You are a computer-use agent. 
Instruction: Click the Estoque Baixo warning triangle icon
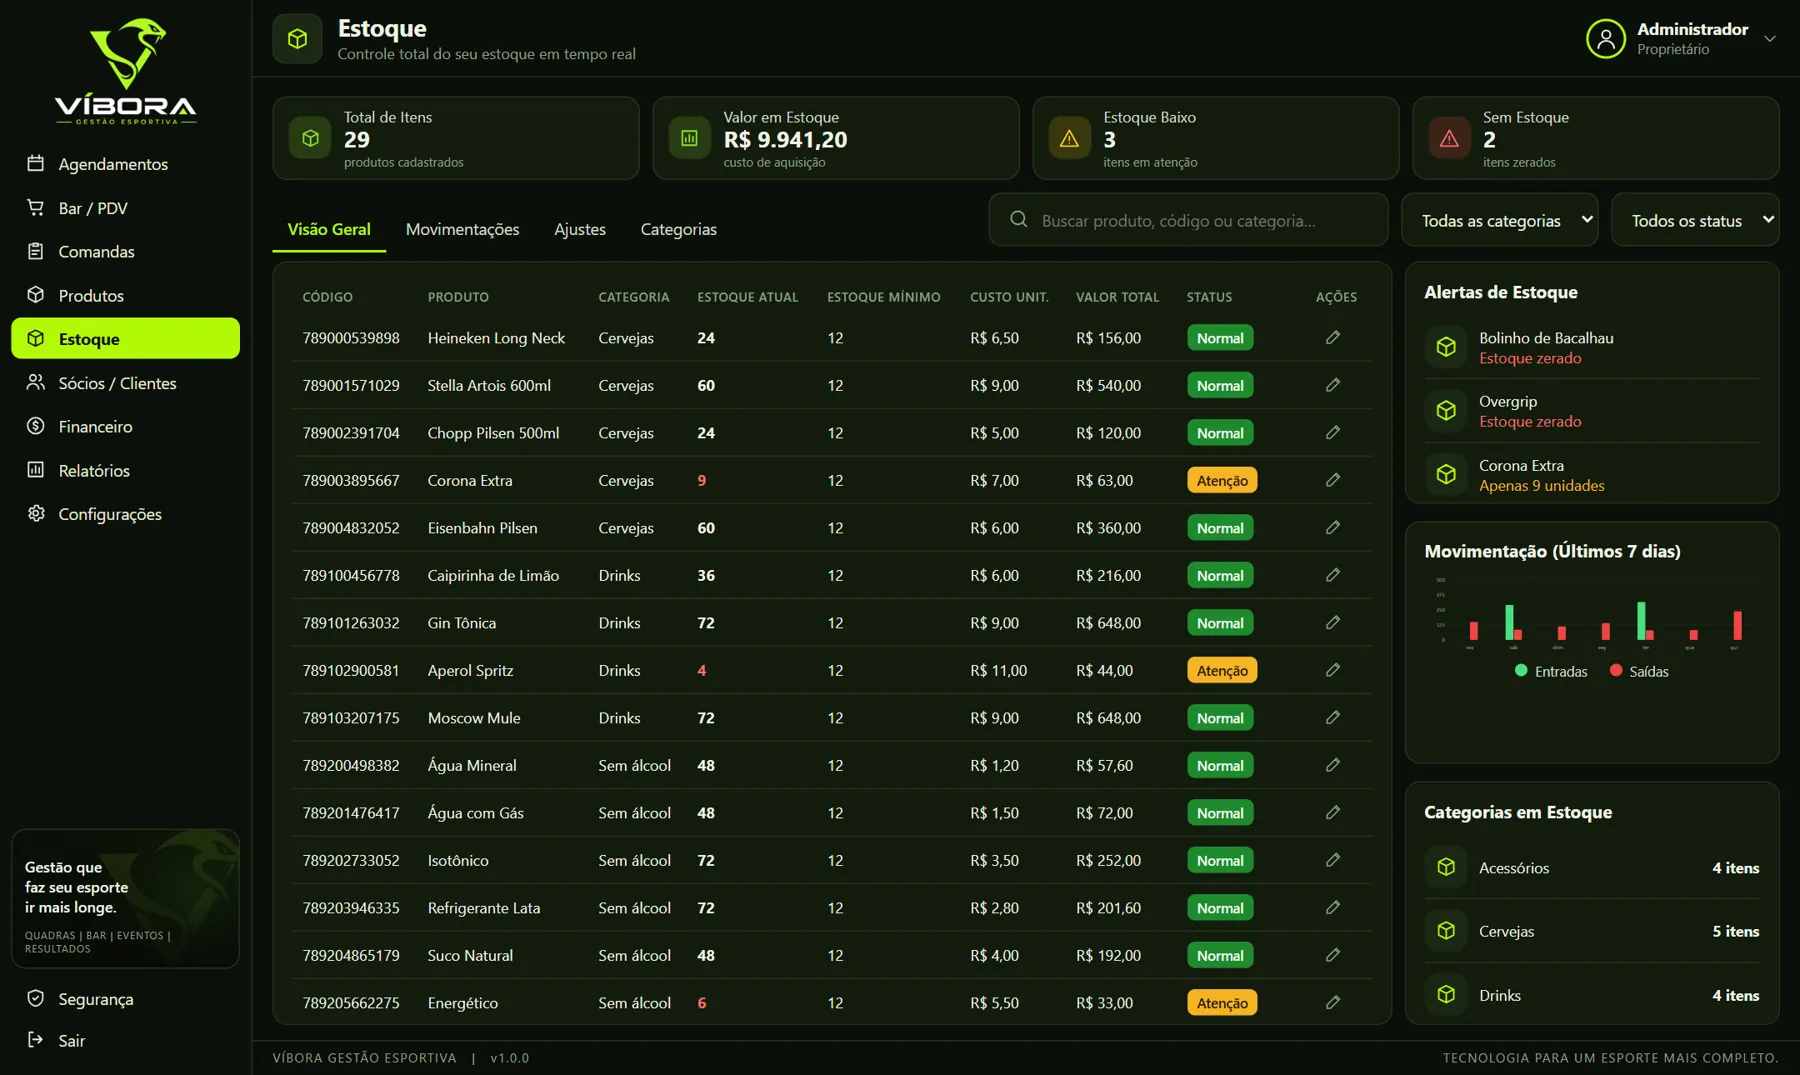1069,138
